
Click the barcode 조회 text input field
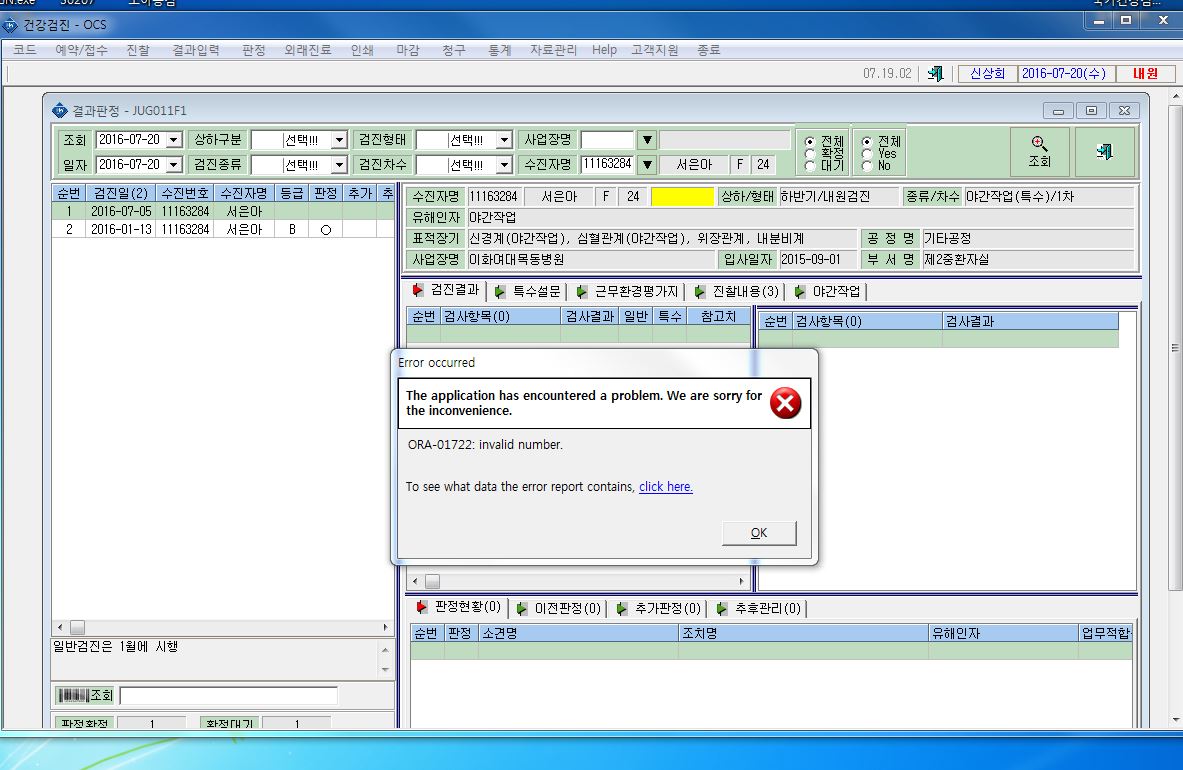pos(229,695)
